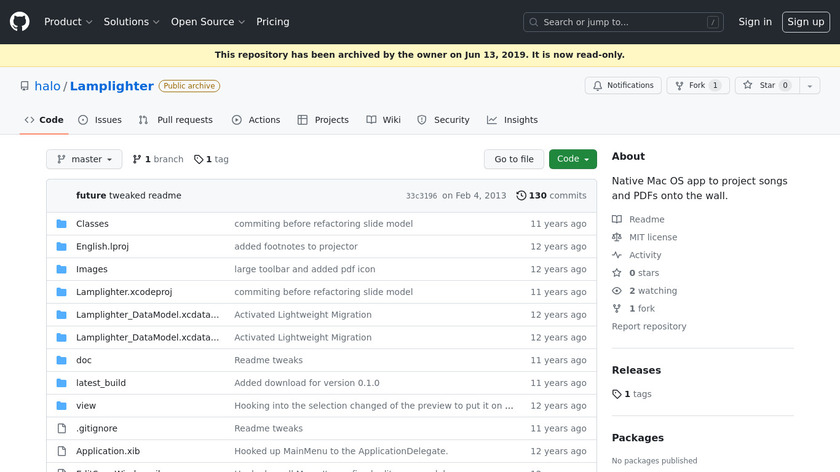Open folder icon for Lamplighter.xcodeproj
The image size is (840, 472).
(x=62, y=292)
